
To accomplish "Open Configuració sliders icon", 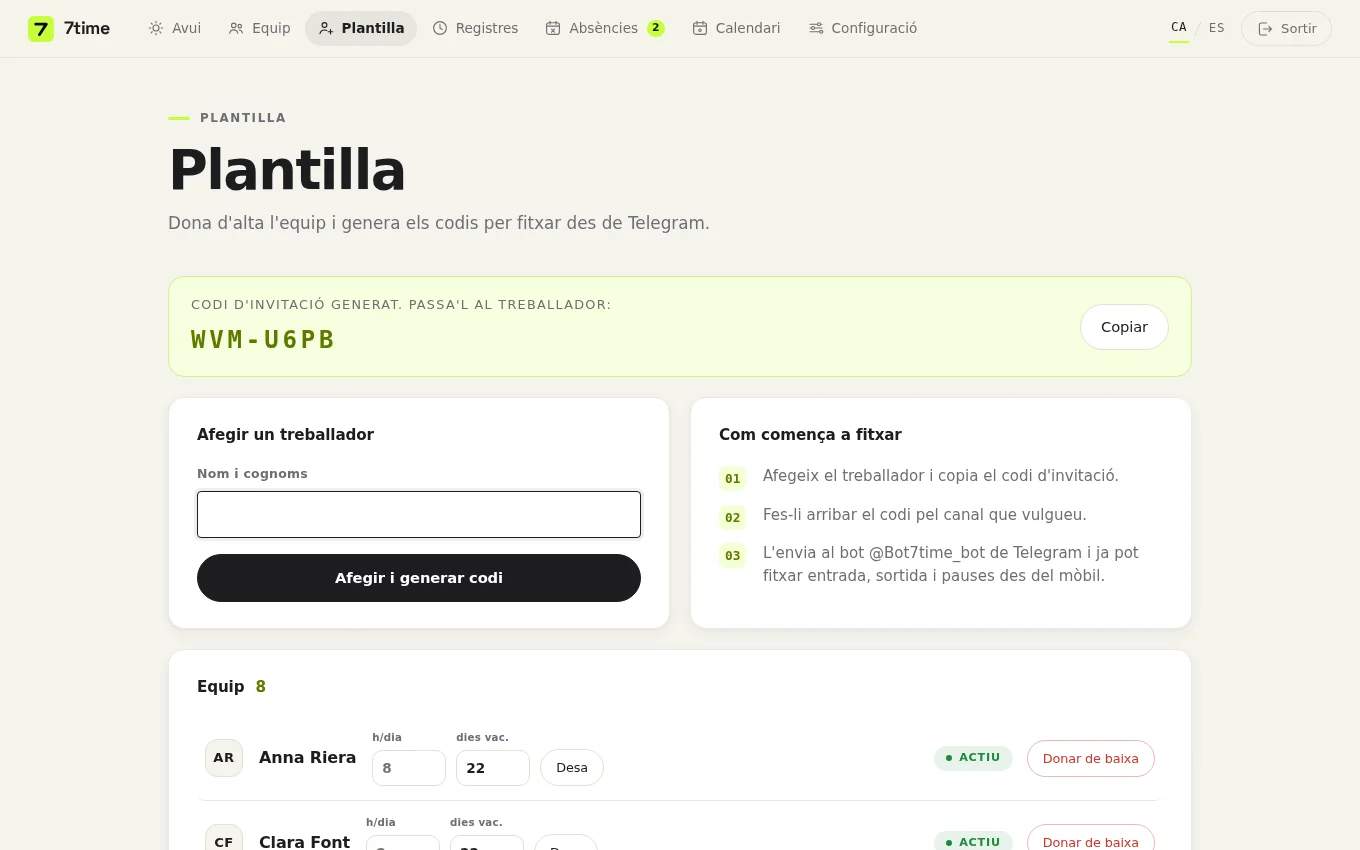I will 816,28.
